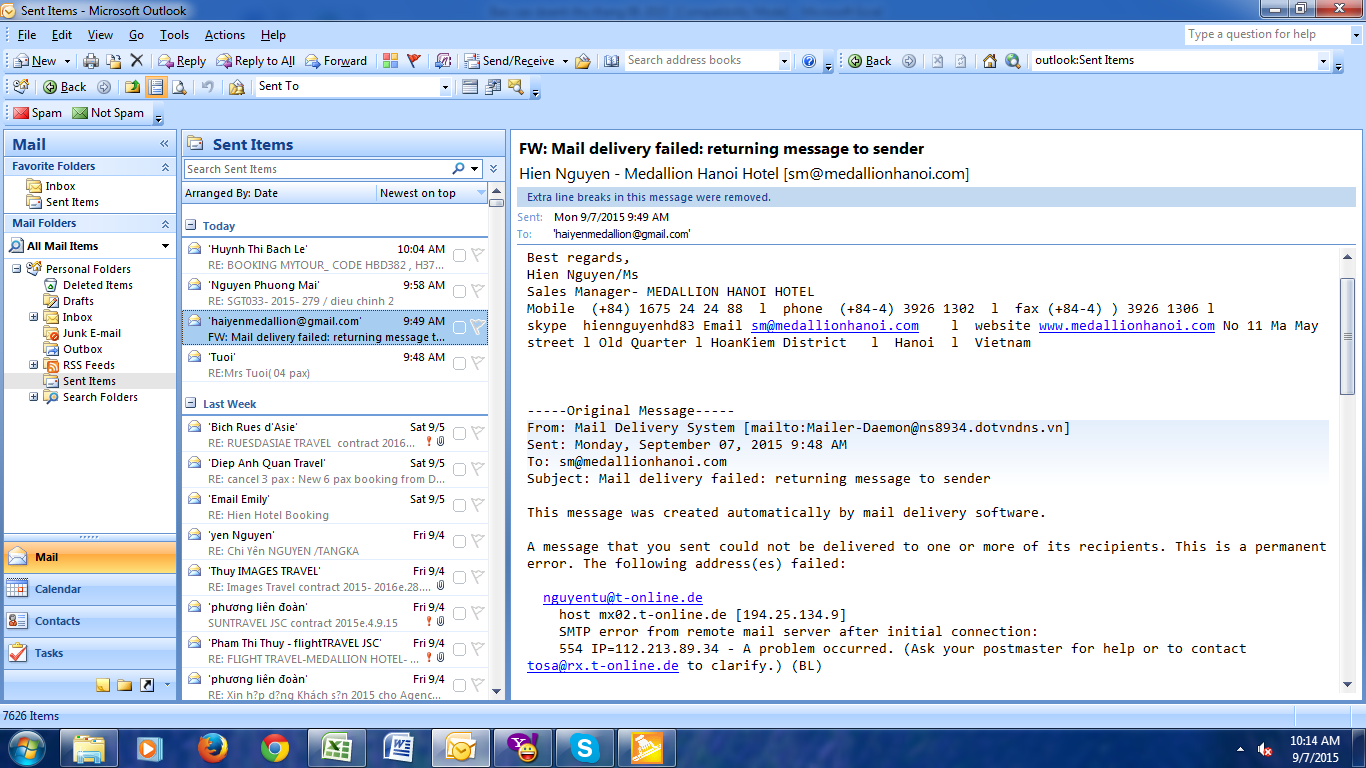Open the Edit menu

pos(62,35)
